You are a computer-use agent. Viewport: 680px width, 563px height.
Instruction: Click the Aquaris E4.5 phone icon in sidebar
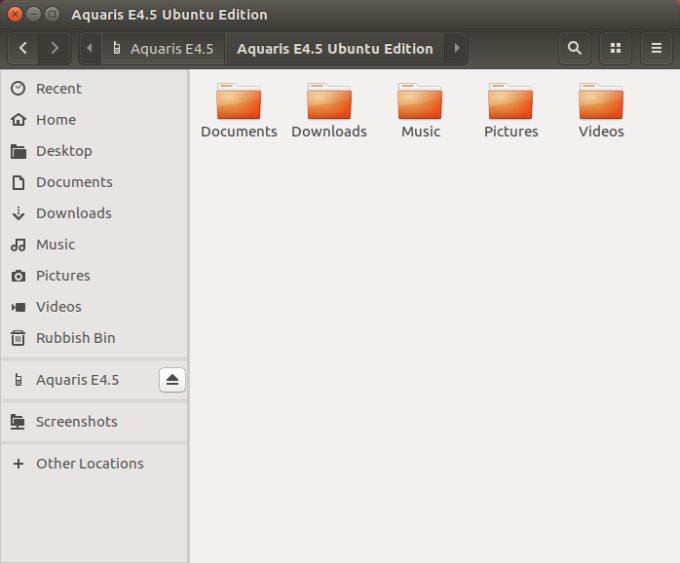coord(18,380)
